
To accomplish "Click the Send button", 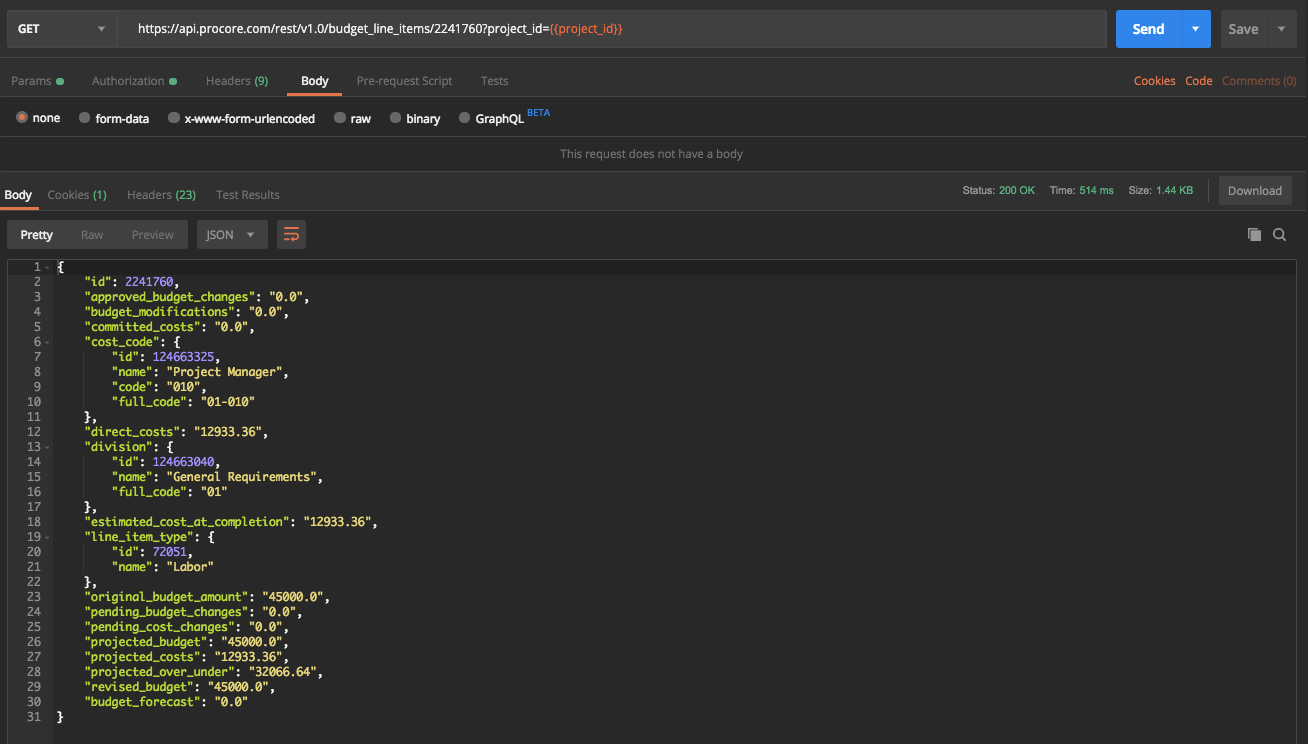I will coord(1148,29).
